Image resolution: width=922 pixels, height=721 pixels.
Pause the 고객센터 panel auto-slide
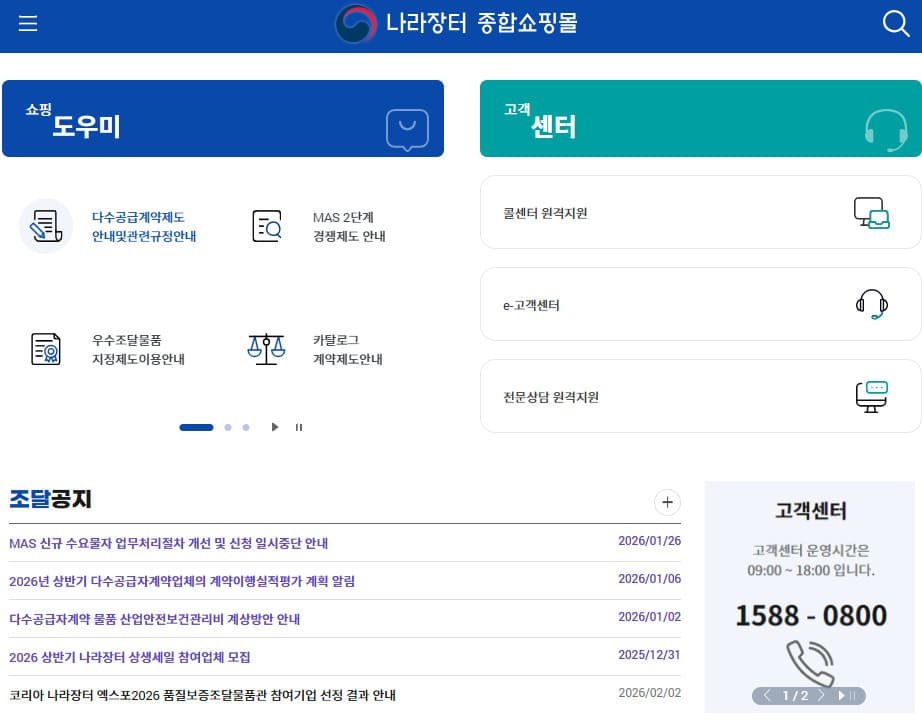coord(854,696)
